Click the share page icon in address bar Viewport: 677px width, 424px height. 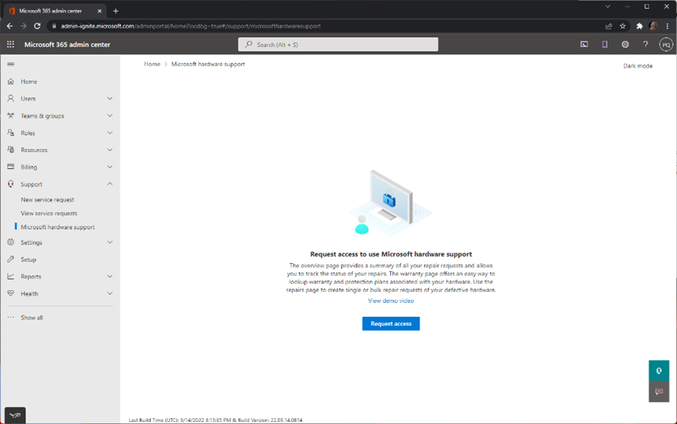(609, 26)
